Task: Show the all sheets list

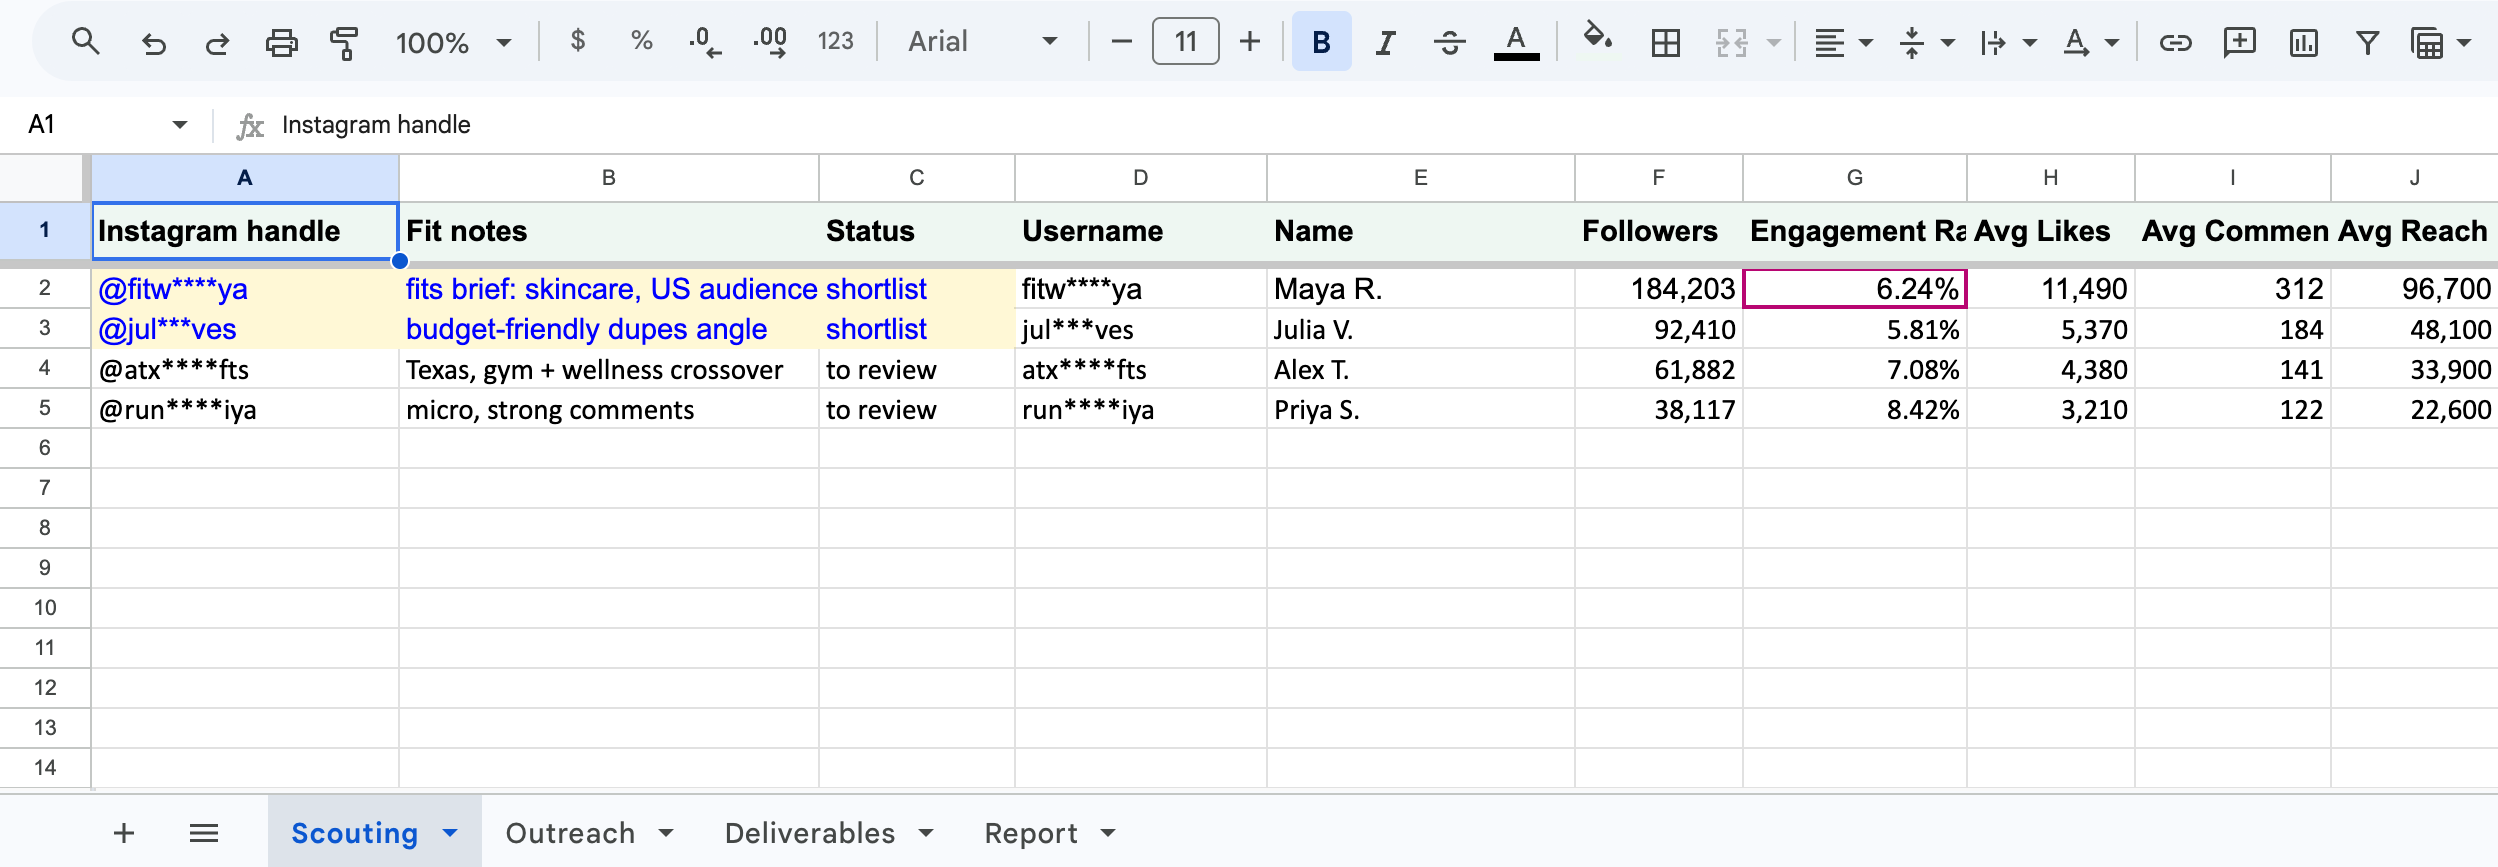Action: 204,832
